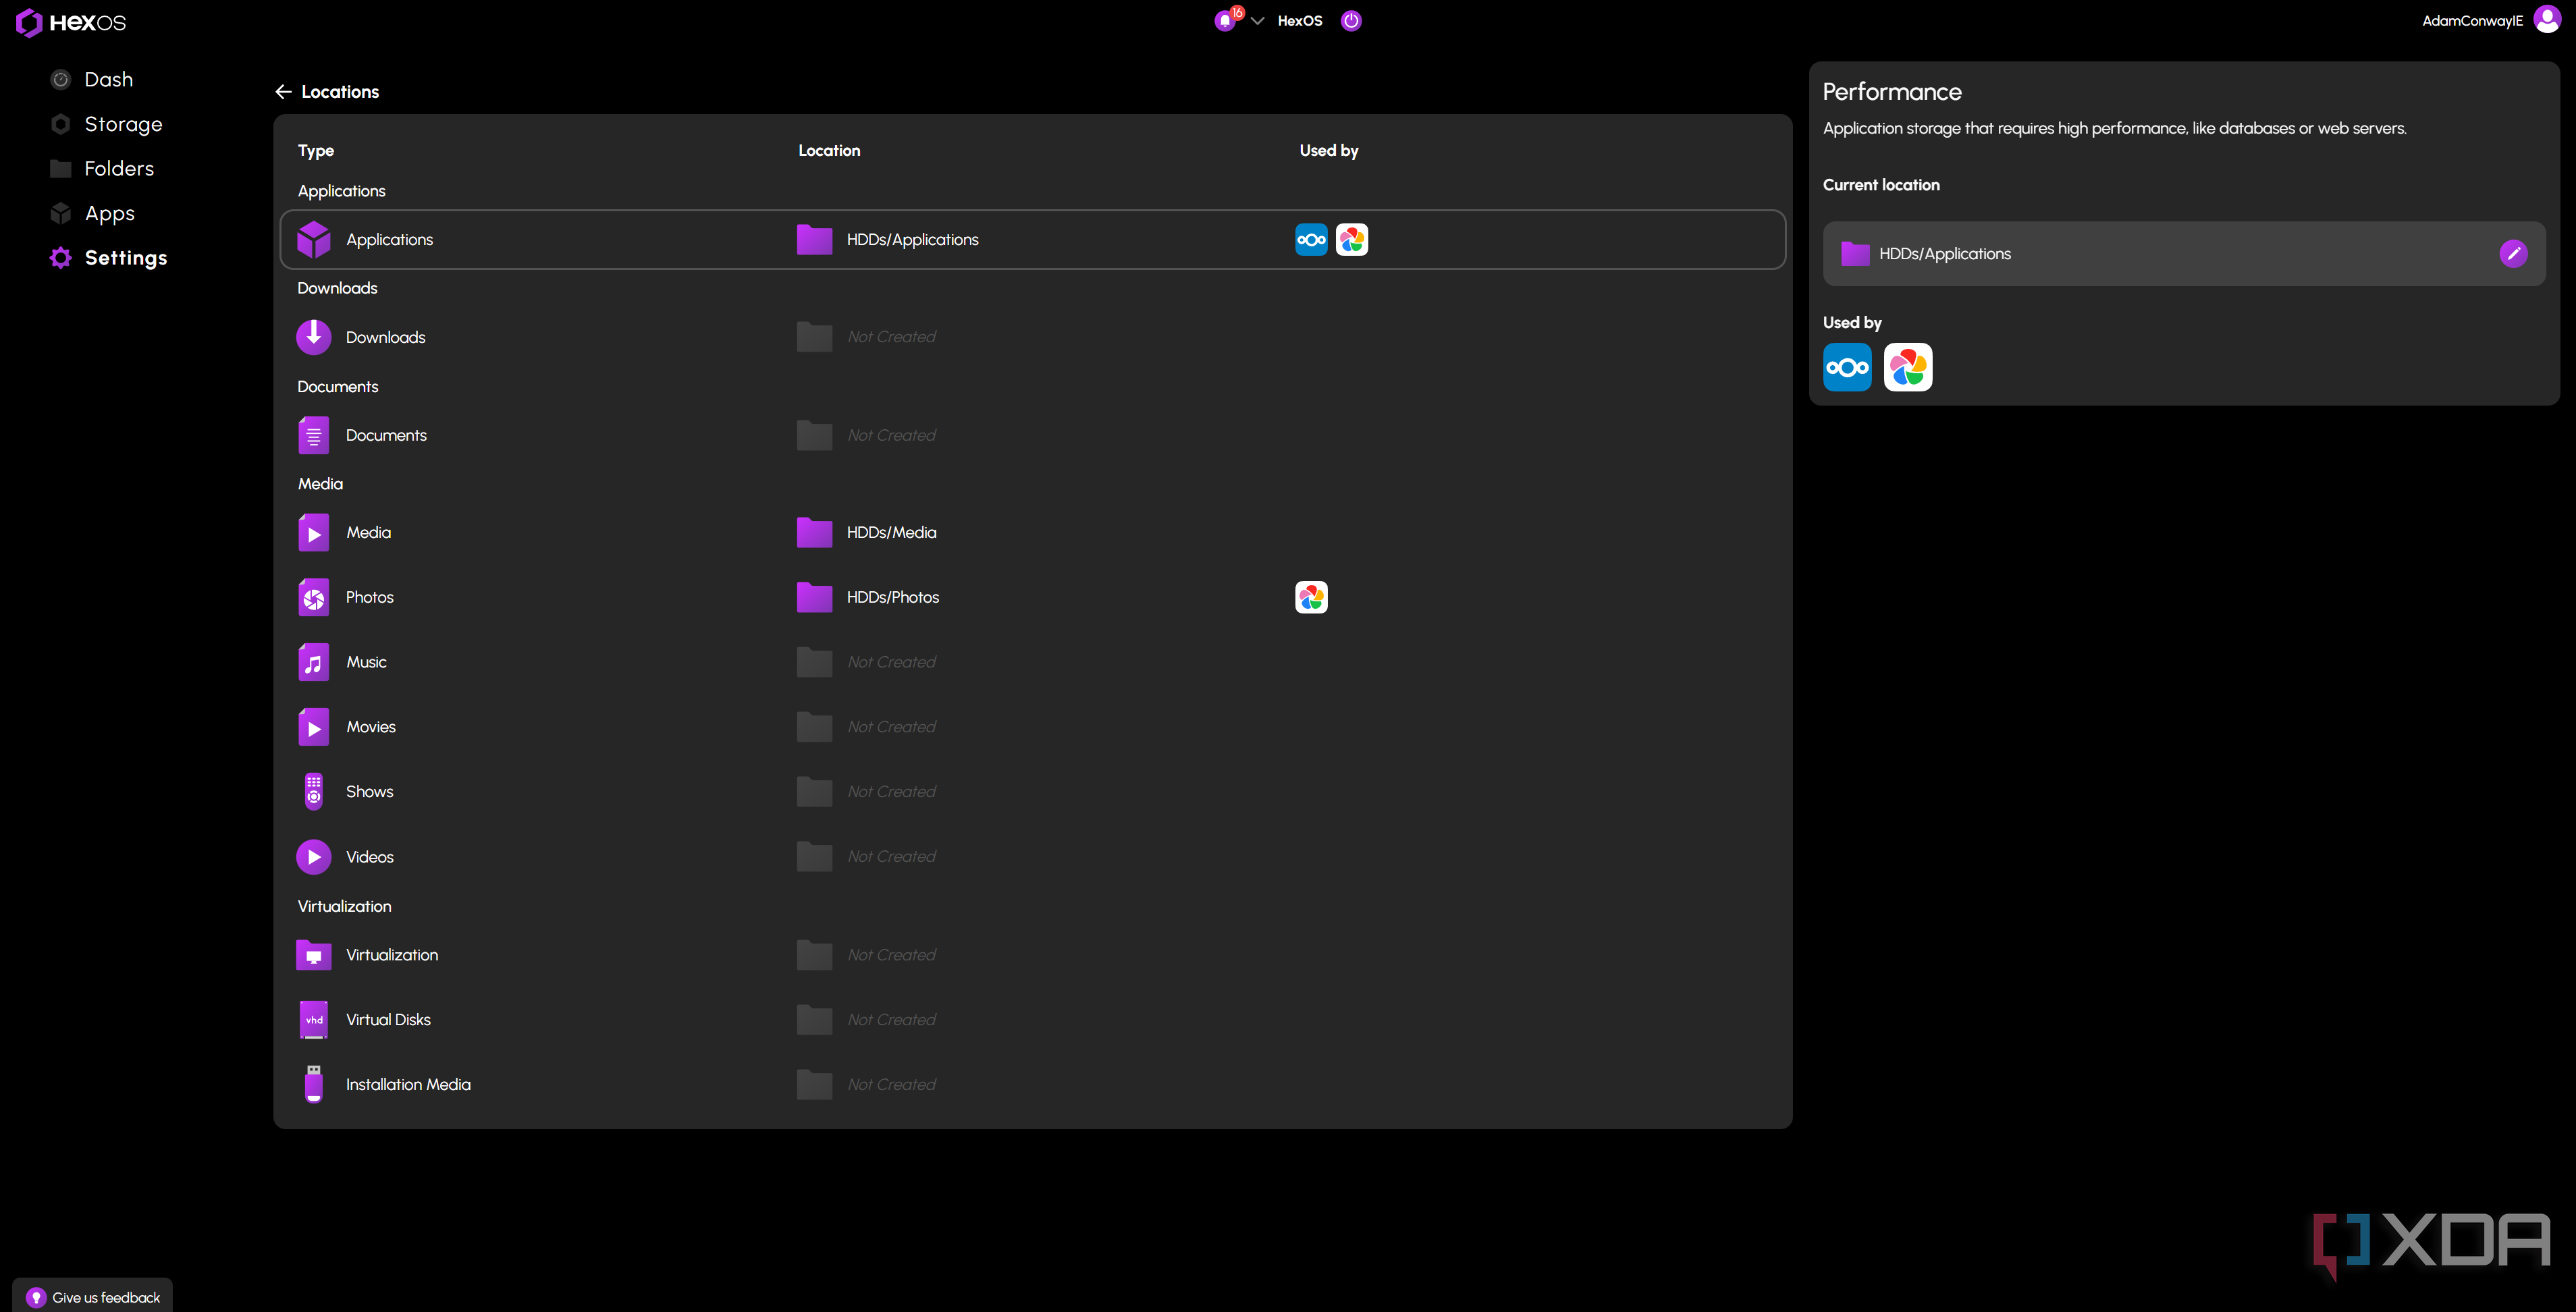Click the Not Created Music location
Image resolution: width=2576 pixels, height=1312 pixels.
867,662
